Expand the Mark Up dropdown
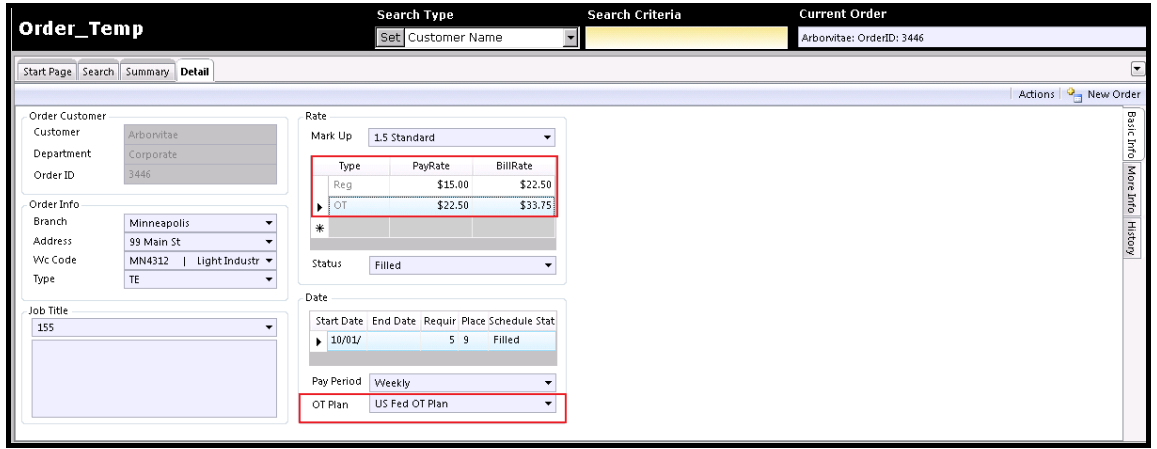This screenshot has width=1157, height=449. [547, 138]
